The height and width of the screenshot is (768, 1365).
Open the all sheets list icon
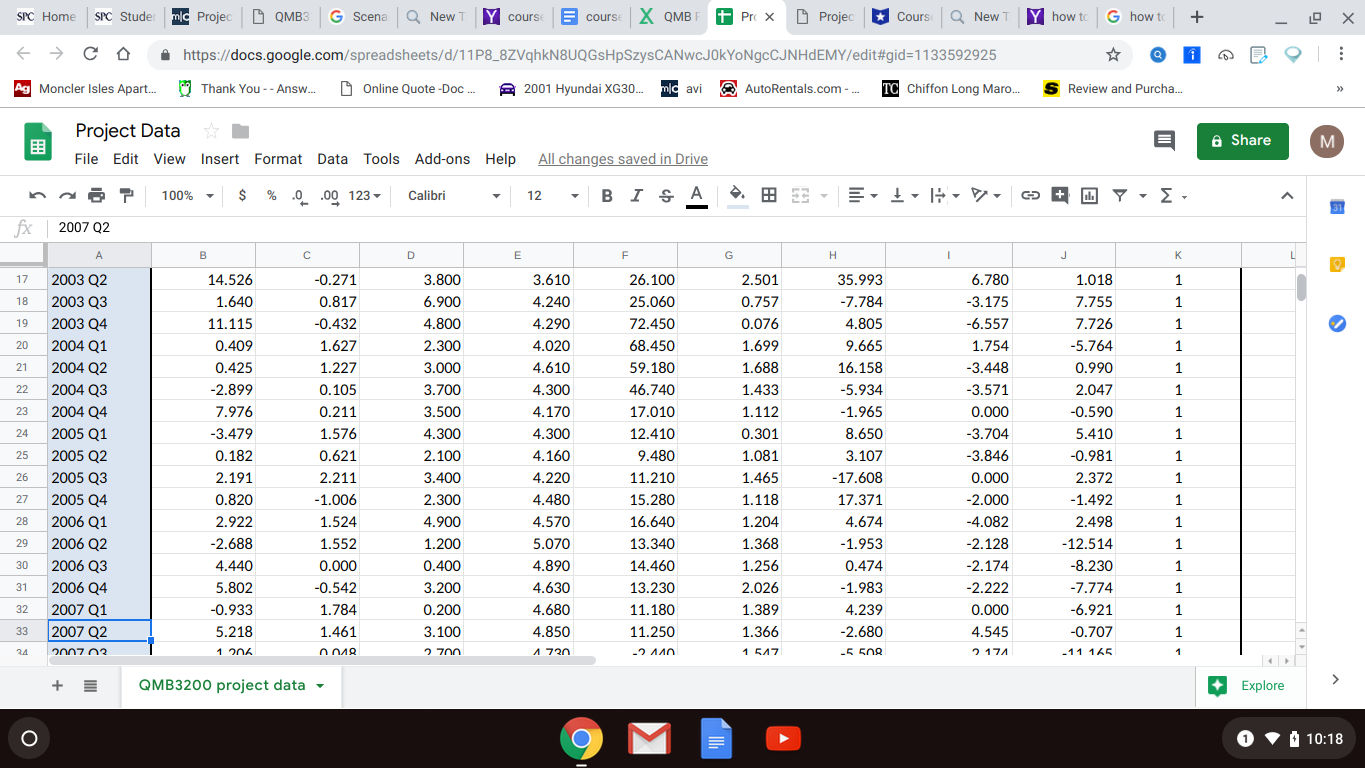click(89, 686)
